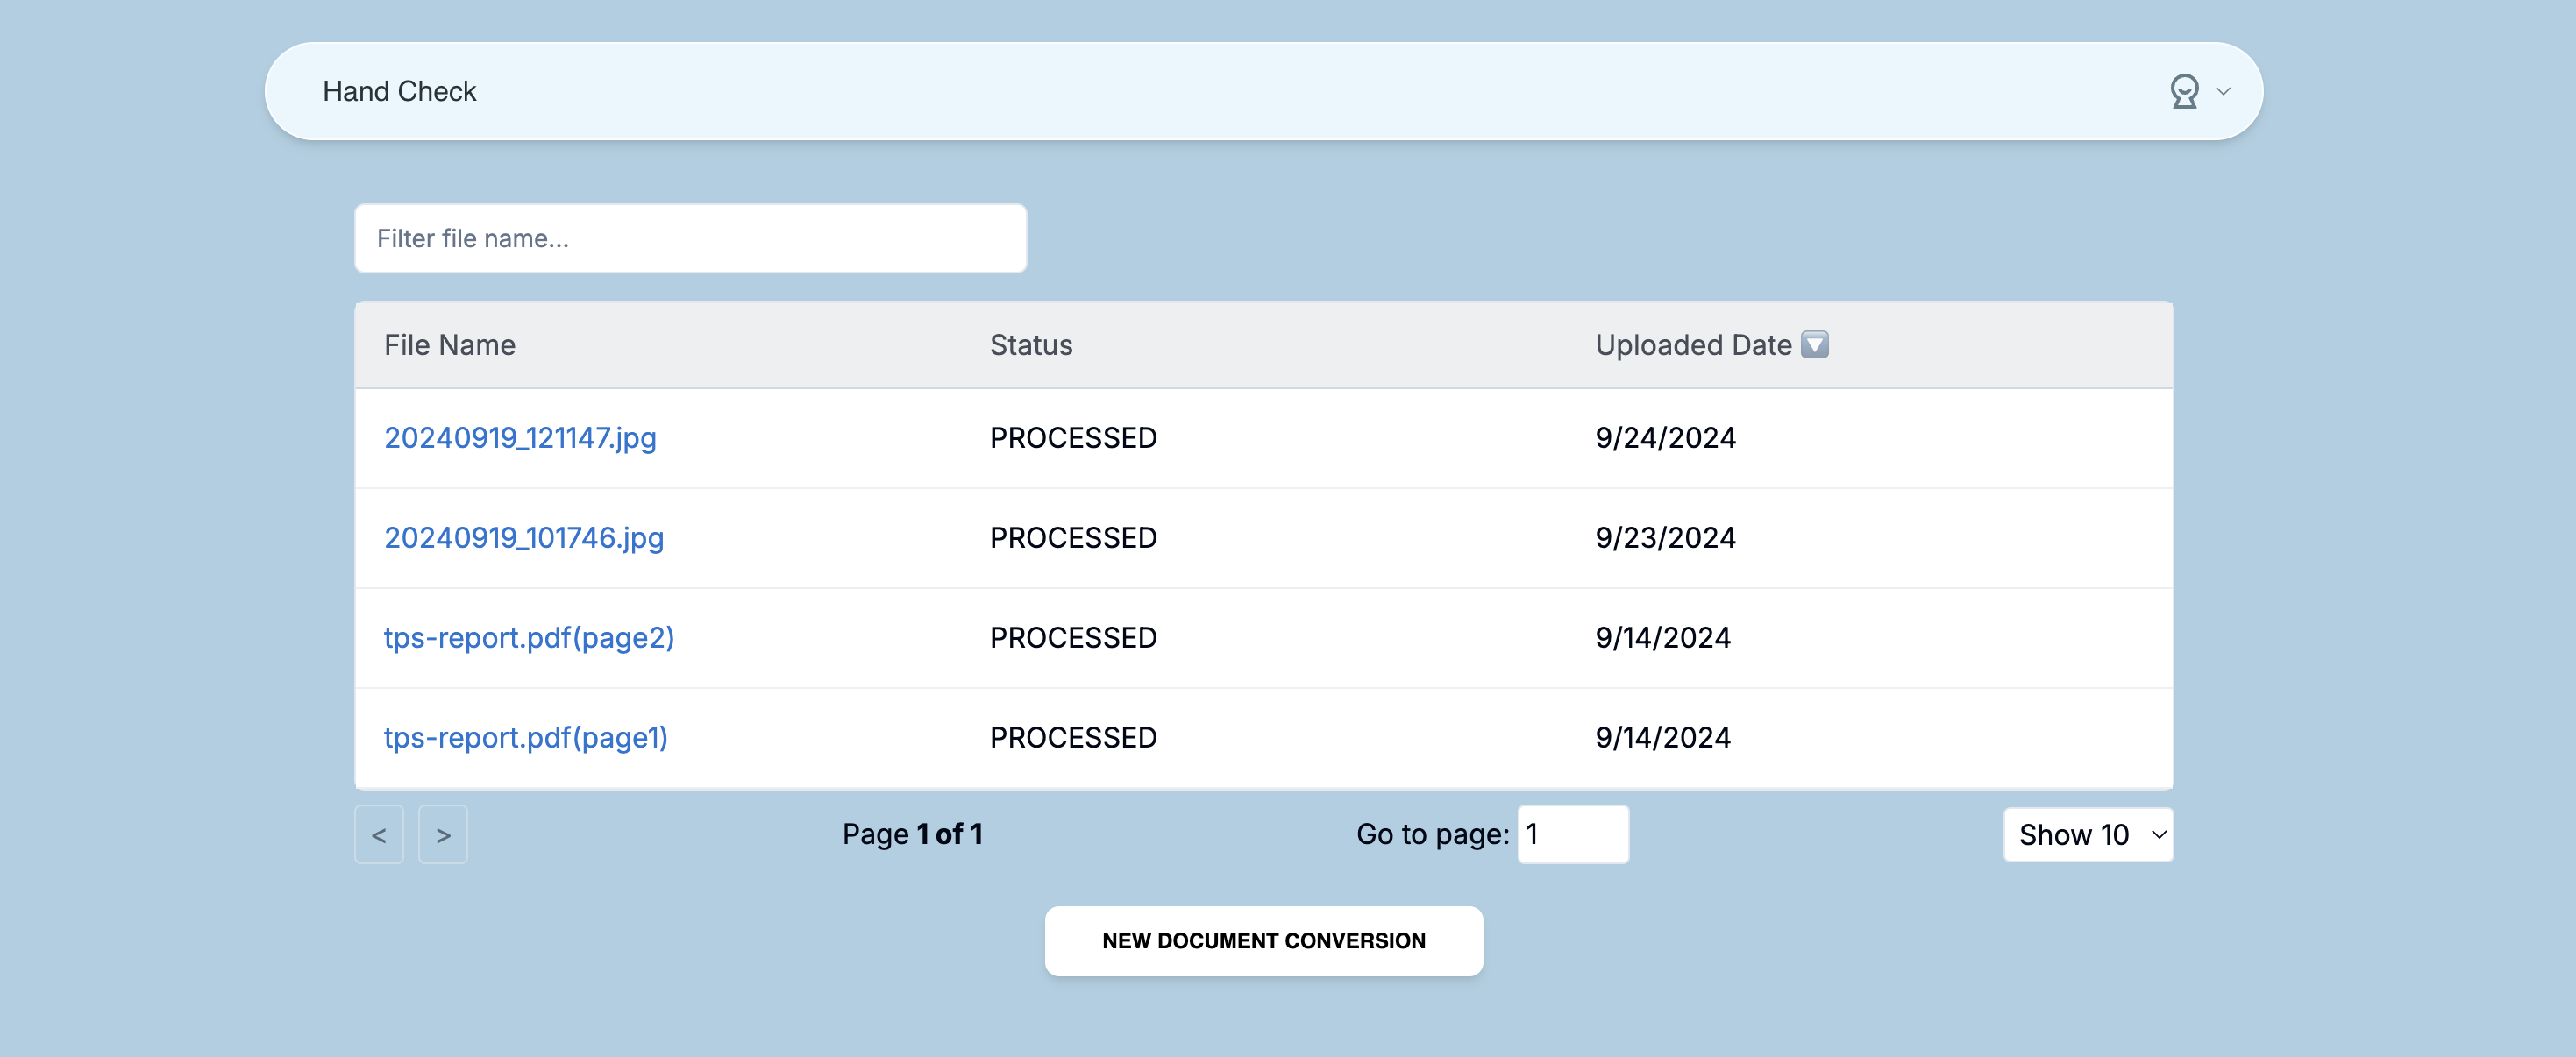Screen dimensions: 2576x1057
Task: Go to previous page arrow button
Action: (x=379, y=834)
